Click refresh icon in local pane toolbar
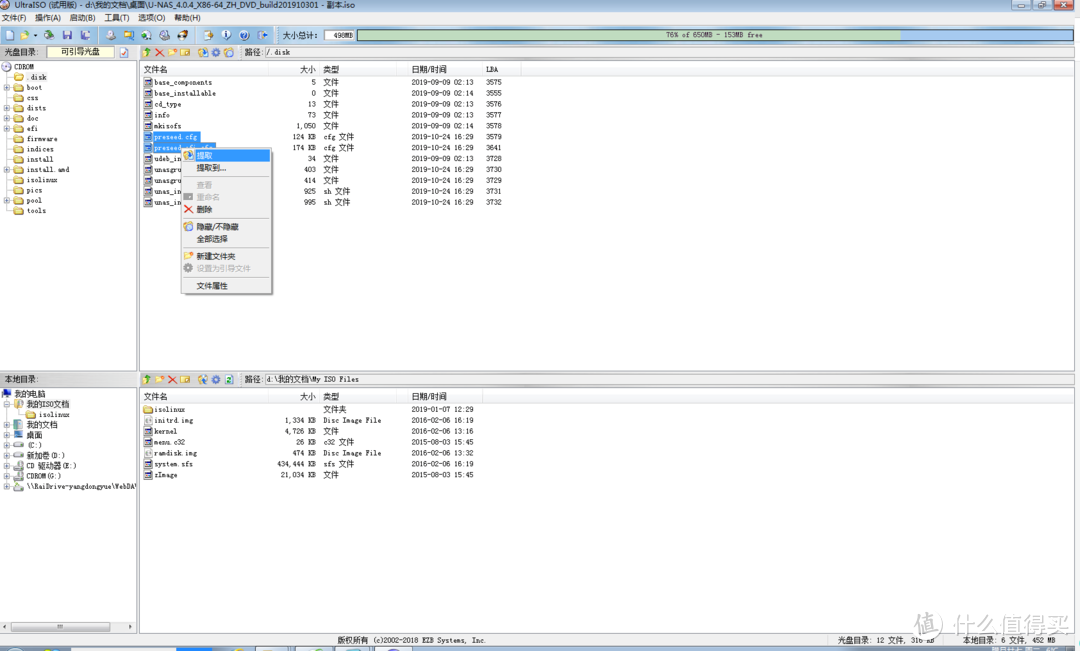The height and width of the screenshot is (651, 1080). click(x=229, y=380)
